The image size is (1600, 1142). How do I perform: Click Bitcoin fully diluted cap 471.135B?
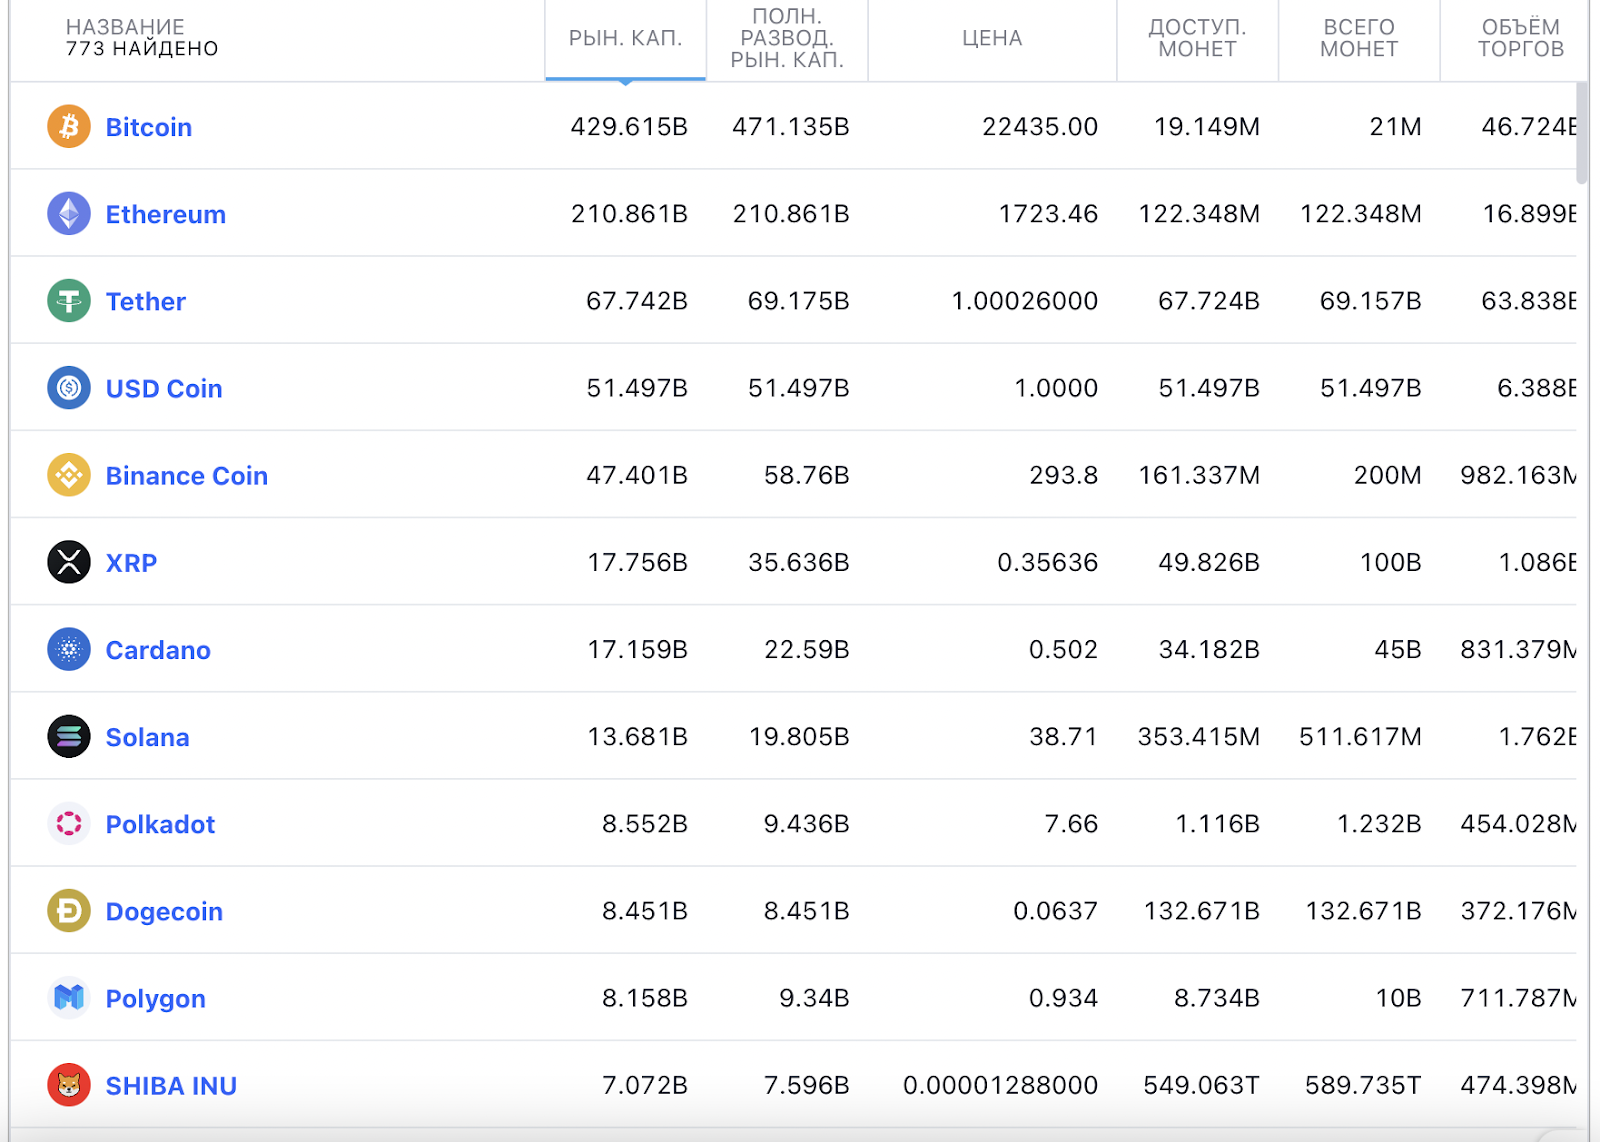point(791,127)
